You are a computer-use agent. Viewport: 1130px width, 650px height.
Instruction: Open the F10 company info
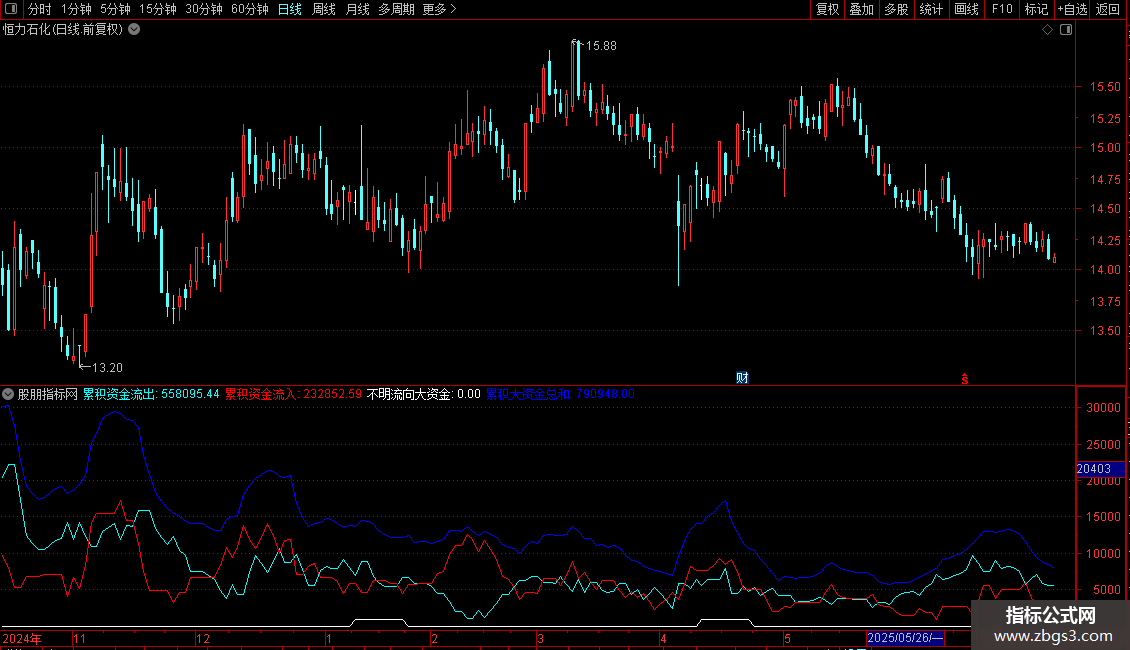pyautogui.click(x=1002, y=9)
